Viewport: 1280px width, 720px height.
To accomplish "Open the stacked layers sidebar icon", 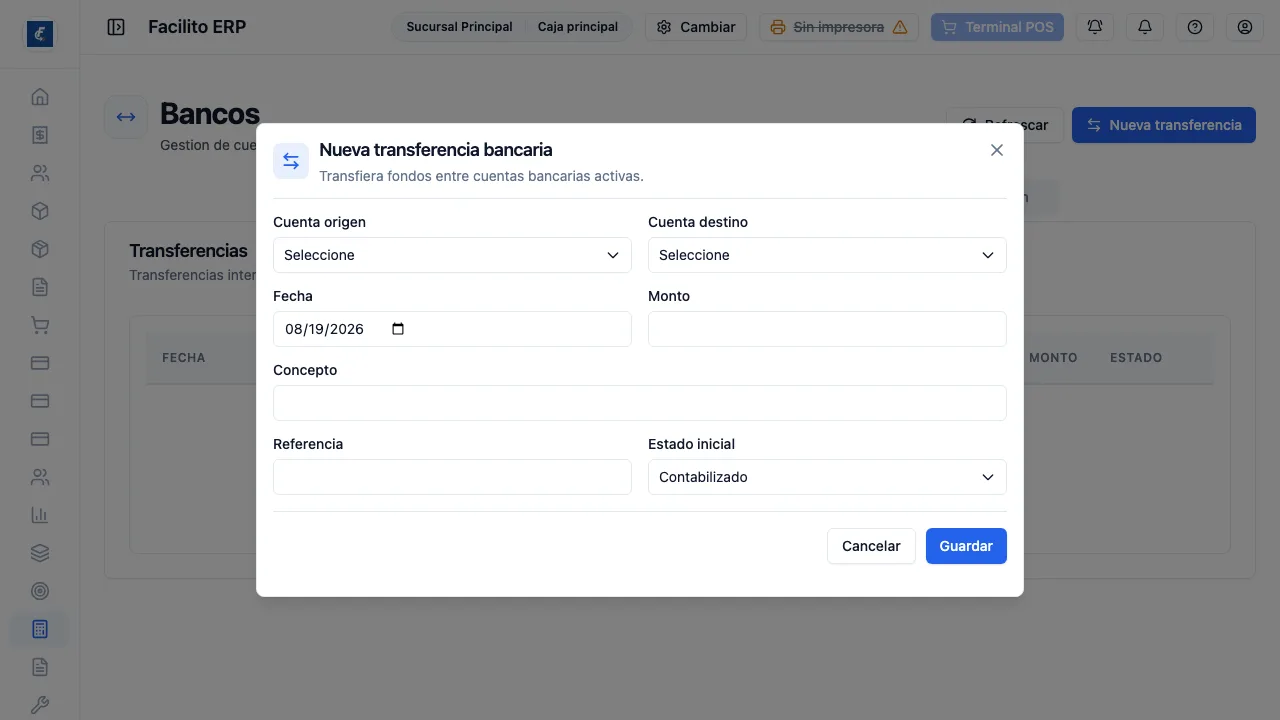I will coord(40,553).
